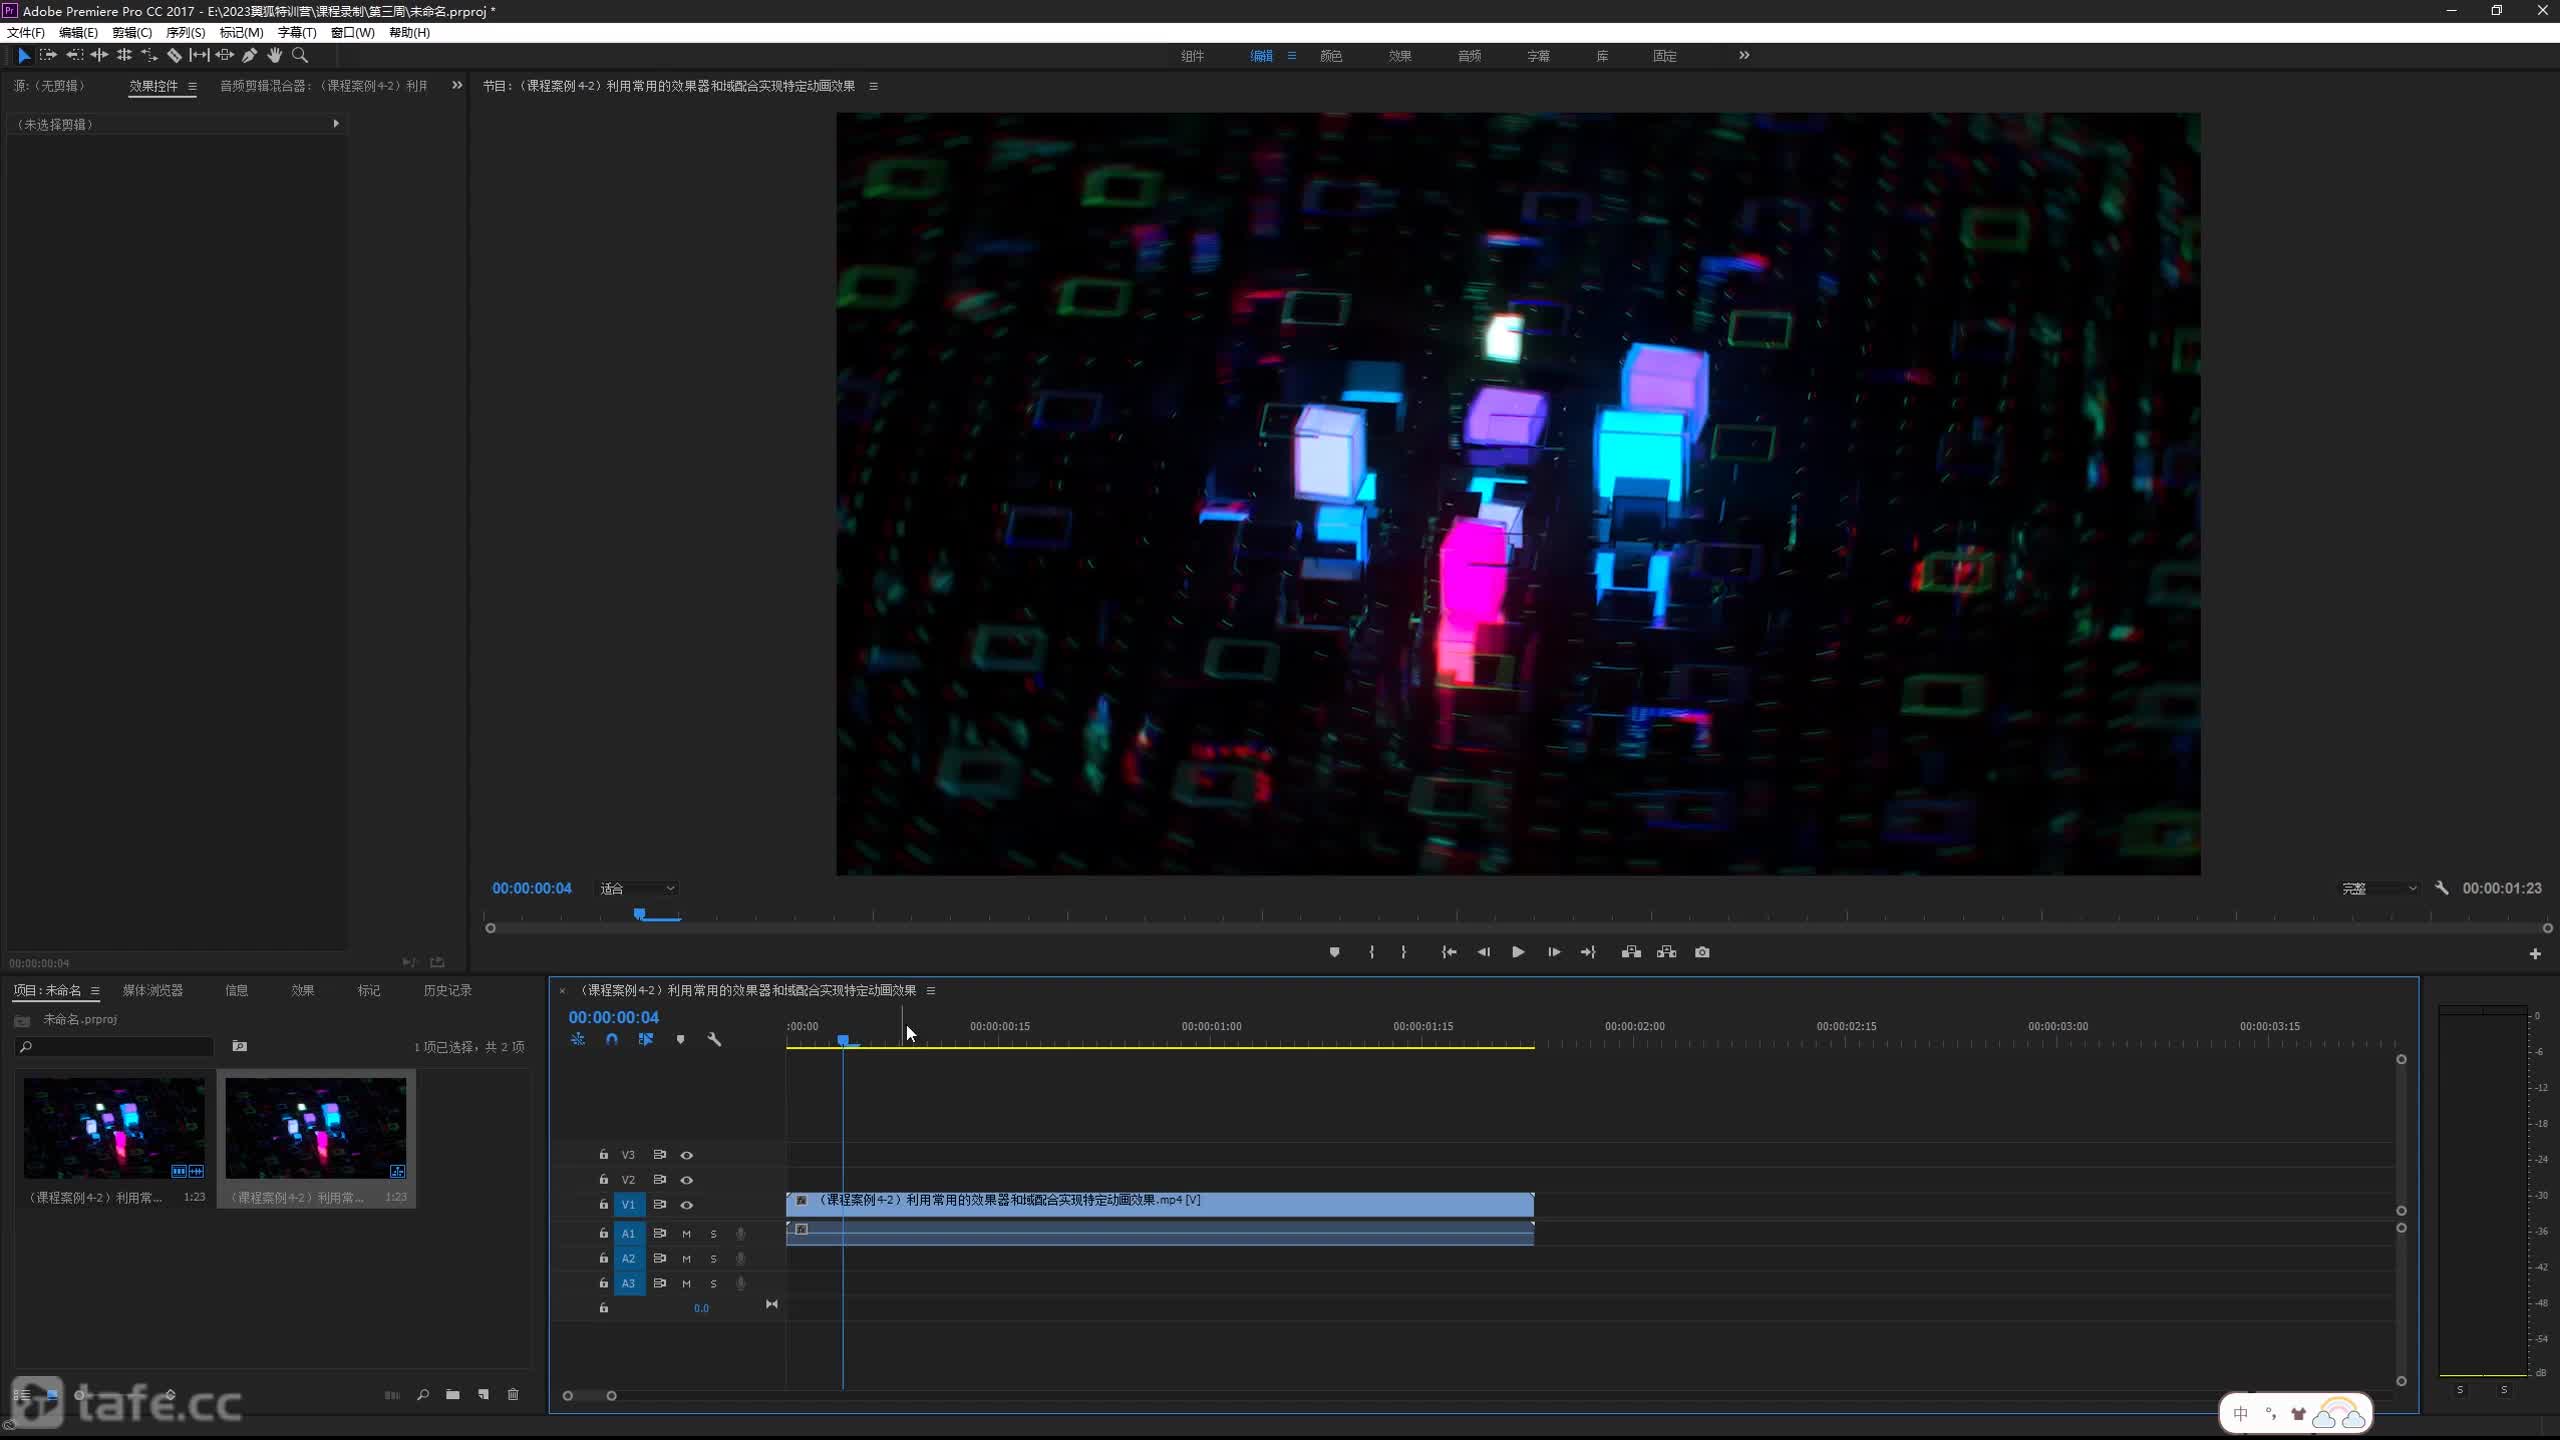Hide track V2 output eye
This screenshot has width=2560, height=1440.
click(x=687, y=1180)
